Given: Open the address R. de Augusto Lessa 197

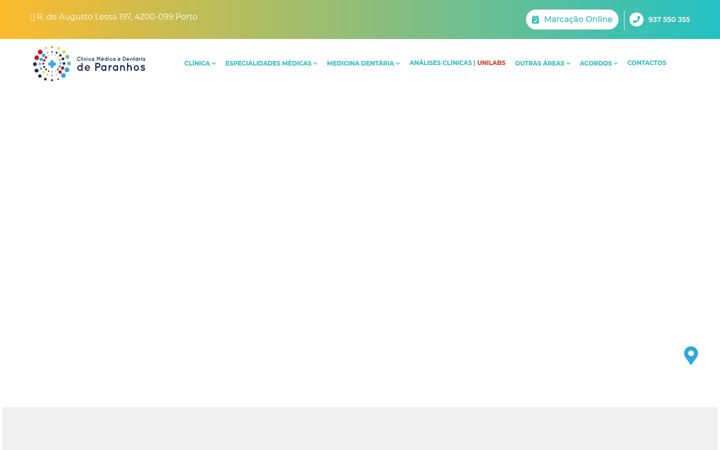Looking at the screenshot, I should point(117,17).
